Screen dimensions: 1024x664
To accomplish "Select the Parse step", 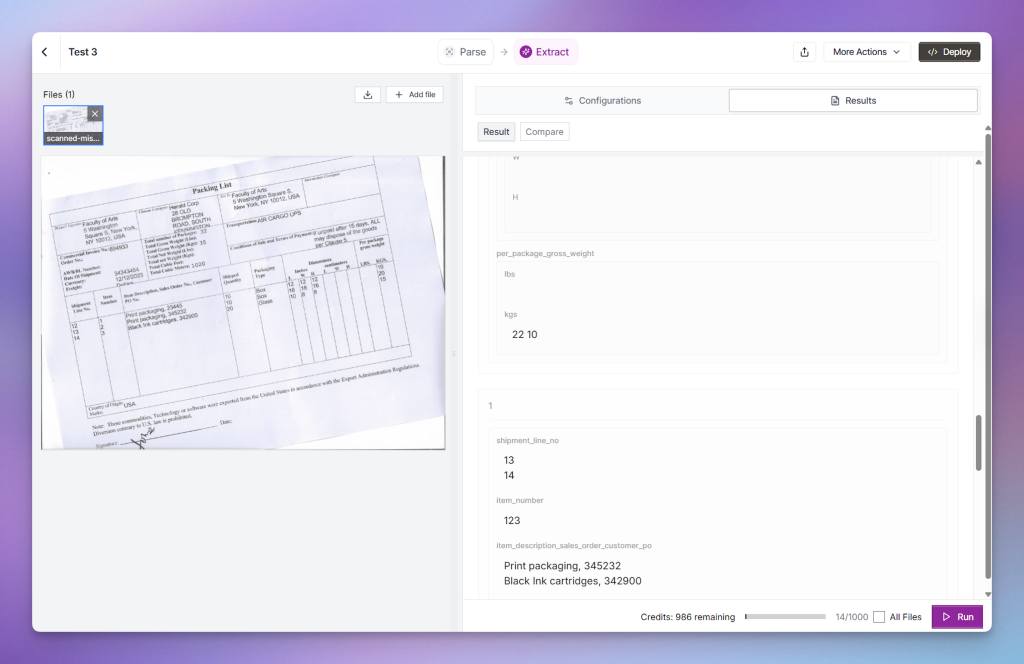I will point(465,52).
